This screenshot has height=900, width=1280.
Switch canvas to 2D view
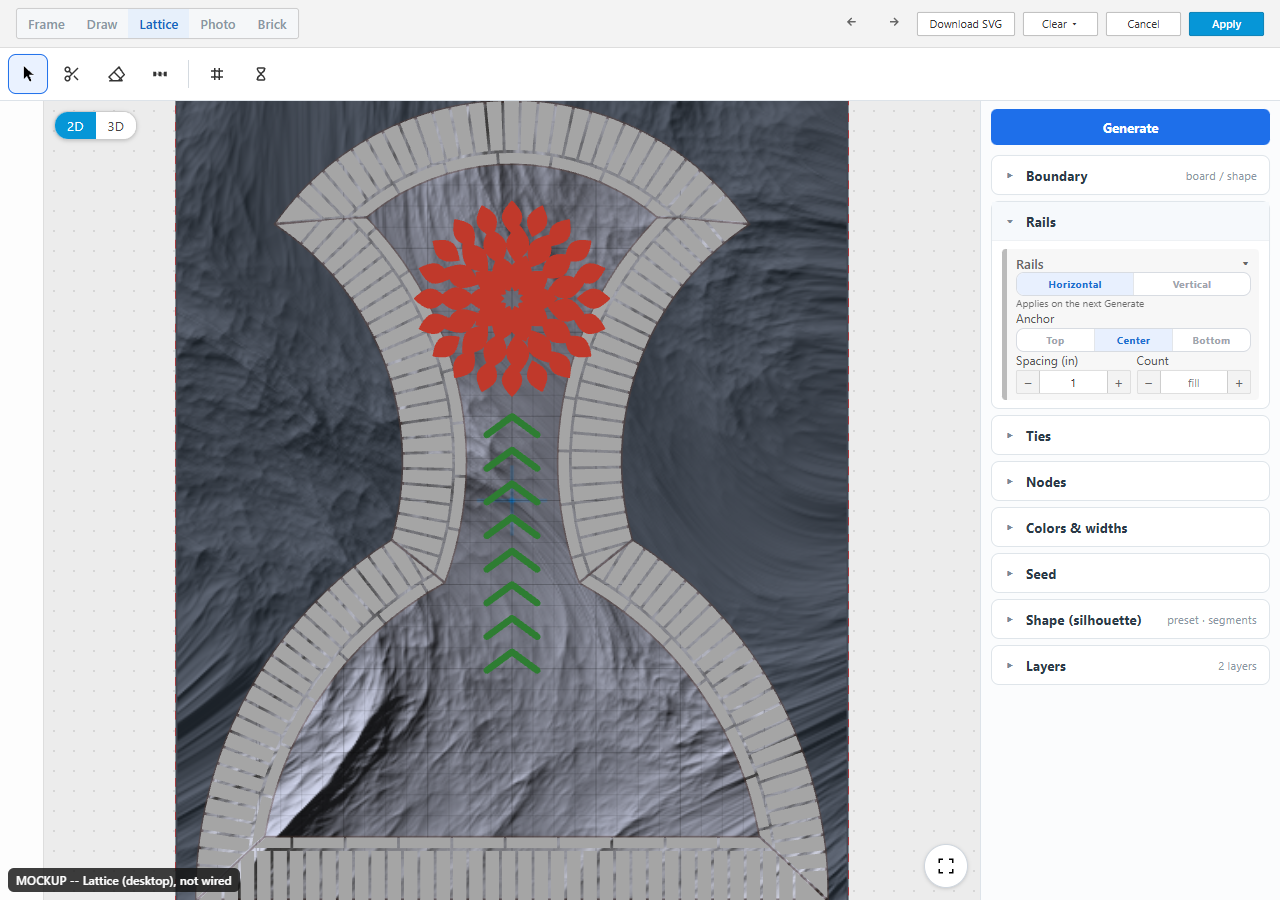[x=75, y=126]
